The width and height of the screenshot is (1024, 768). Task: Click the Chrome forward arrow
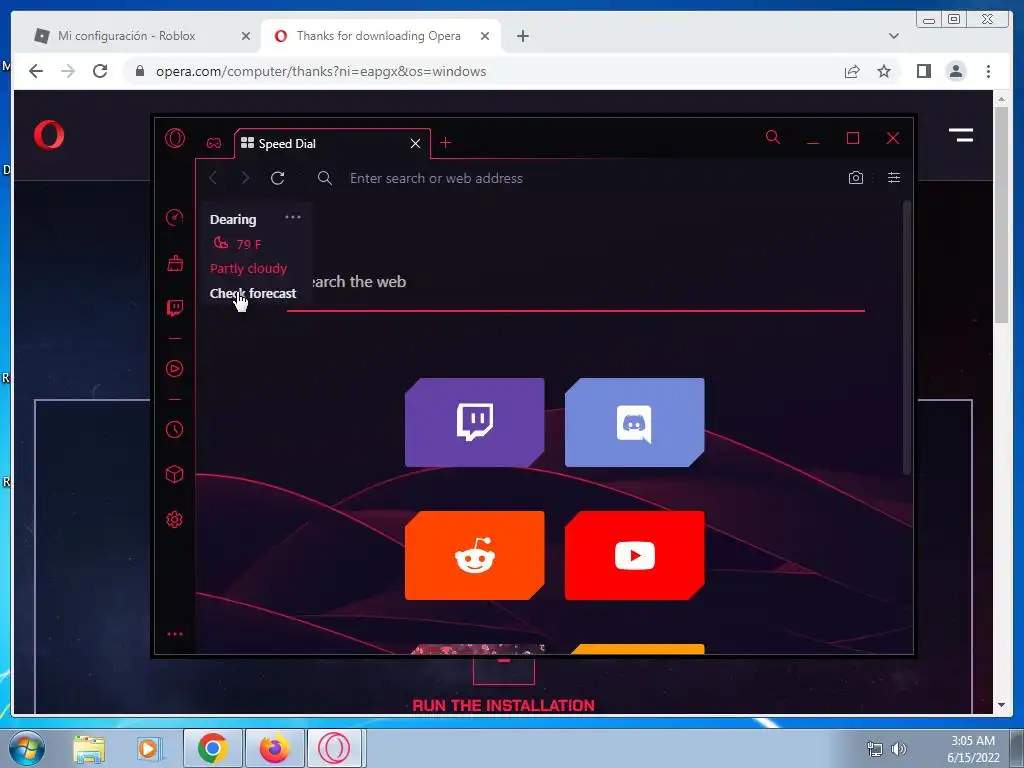(68, 71)
